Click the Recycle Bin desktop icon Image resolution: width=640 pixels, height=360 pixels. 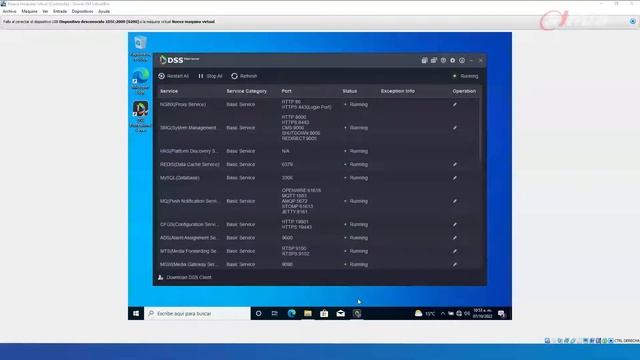click(x=140, y=48)
